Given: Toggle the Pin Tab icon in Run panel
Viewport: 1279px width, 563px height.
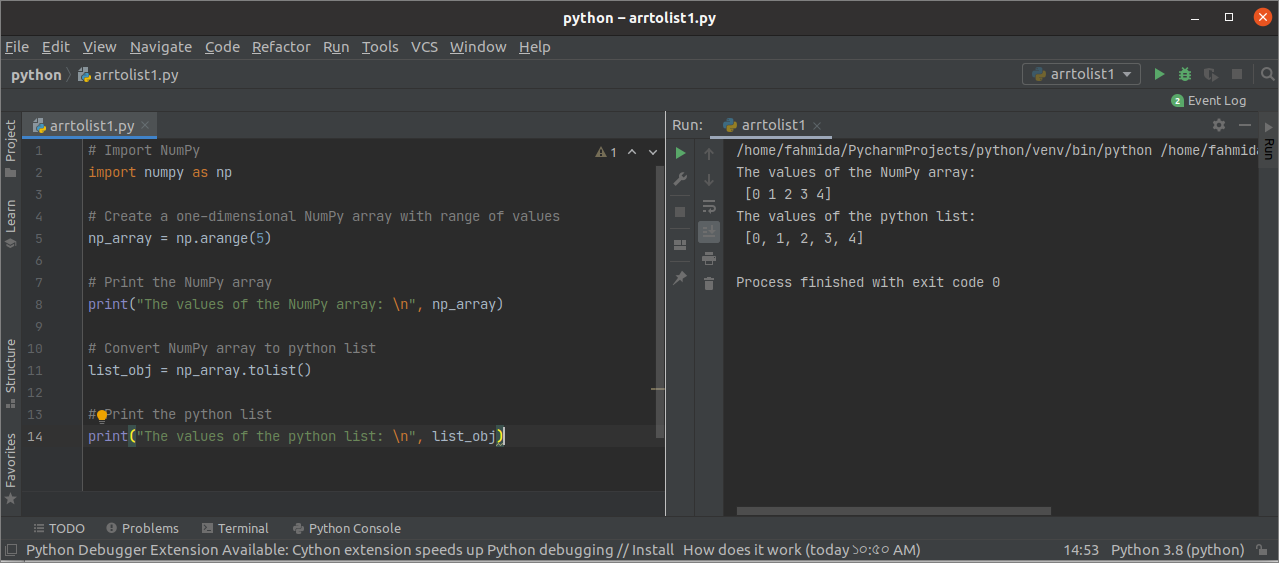Looking at the screenshot, I should click(680, 278).
